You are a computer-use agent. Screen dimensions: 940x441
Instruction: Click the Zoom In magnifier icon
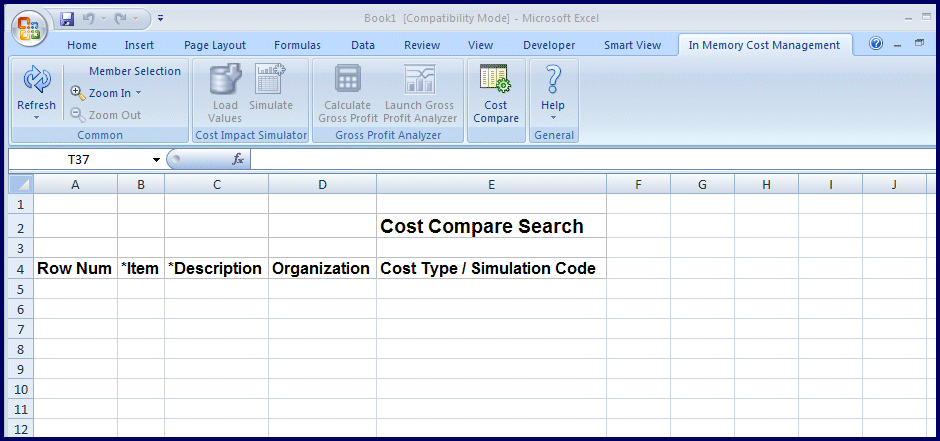78,93
